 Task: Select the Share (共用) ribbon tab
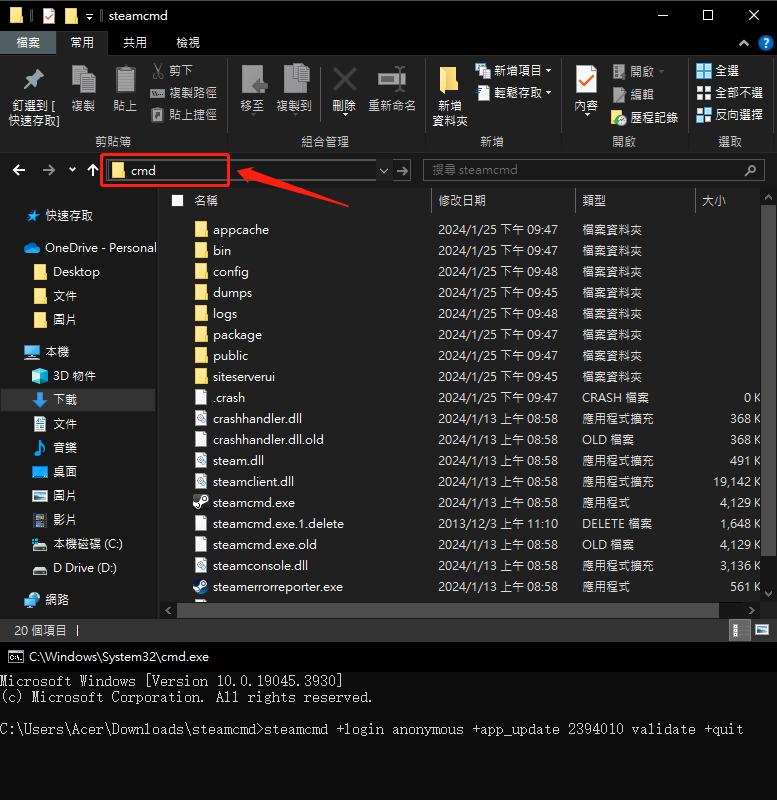pyautogui.click(x=135, y=43)
